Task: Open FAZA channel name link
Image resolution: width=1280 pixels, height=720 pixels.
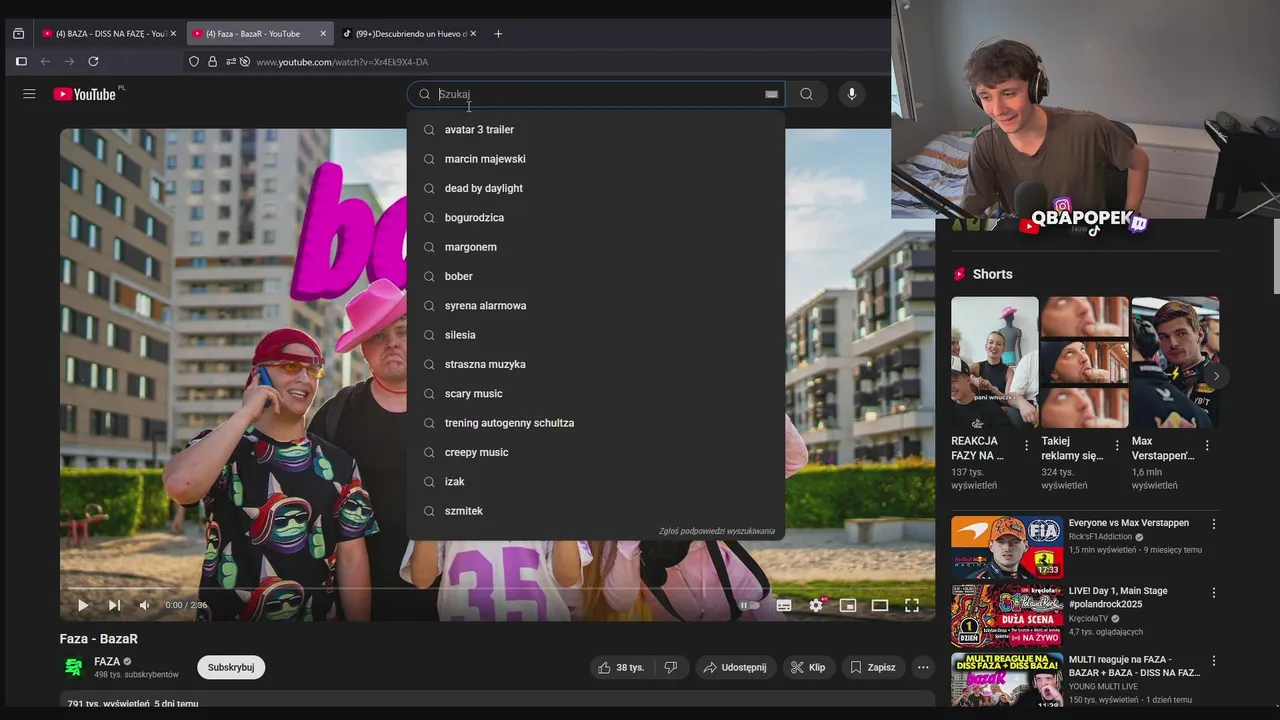Action: (107, 661)
